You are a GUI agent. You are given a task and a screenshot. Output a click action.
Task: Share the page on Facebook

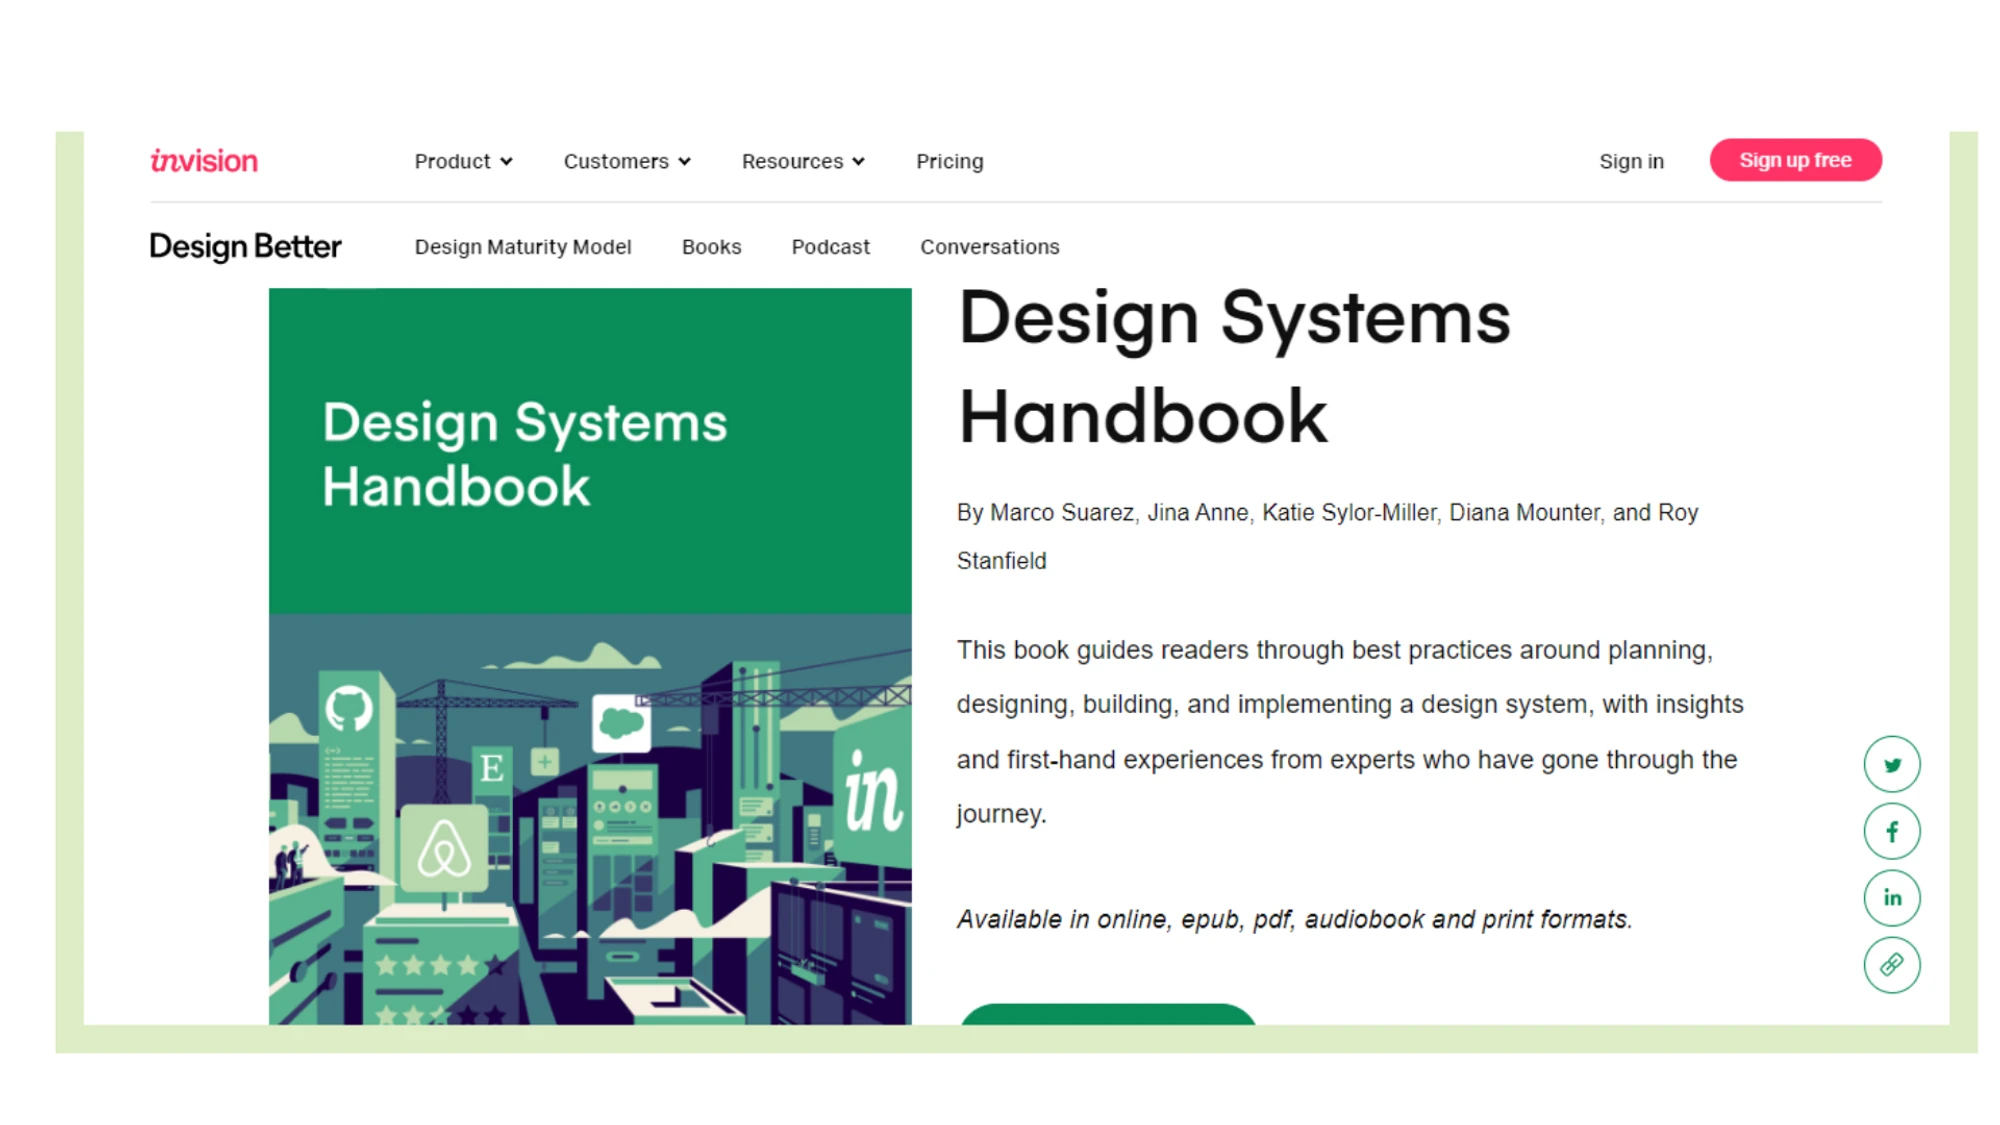[x=1892, y=830]
